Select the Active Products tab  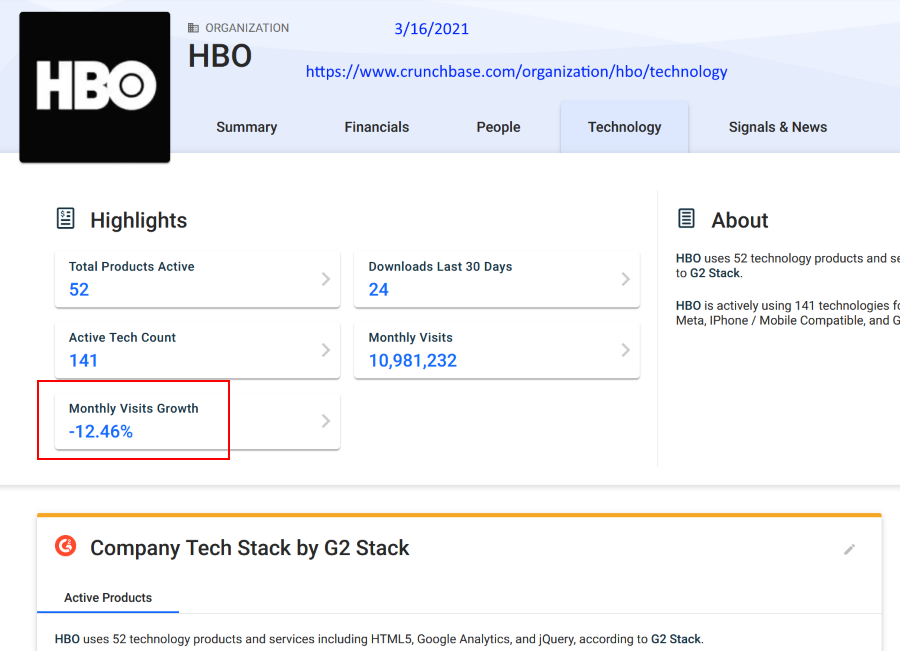(108, 598)
